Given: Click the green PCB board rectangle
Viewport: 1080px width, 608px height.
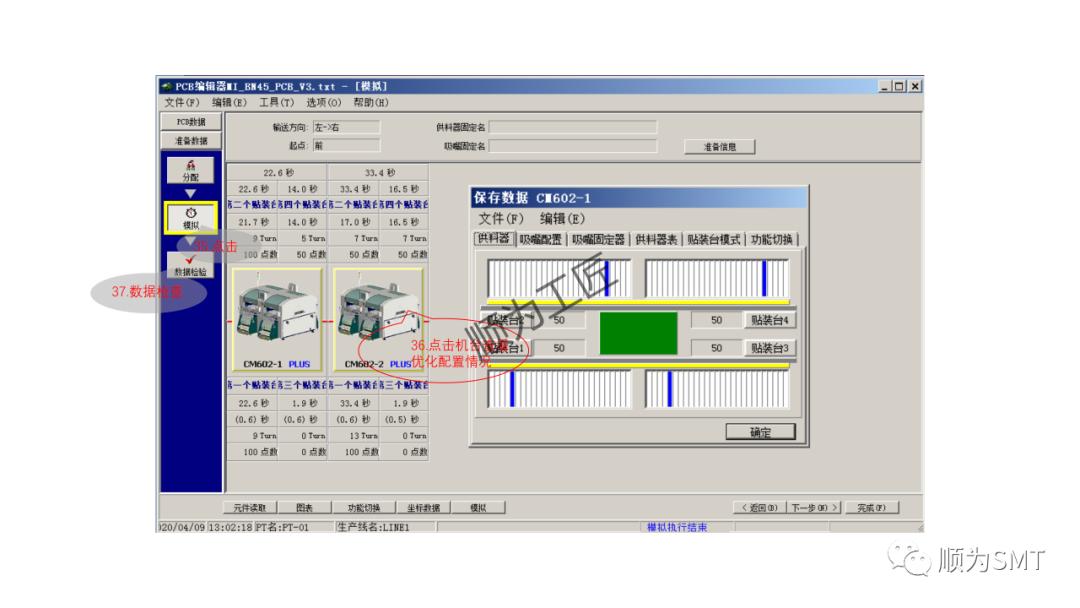Looking at the screenshot, I should click(638, 334).
